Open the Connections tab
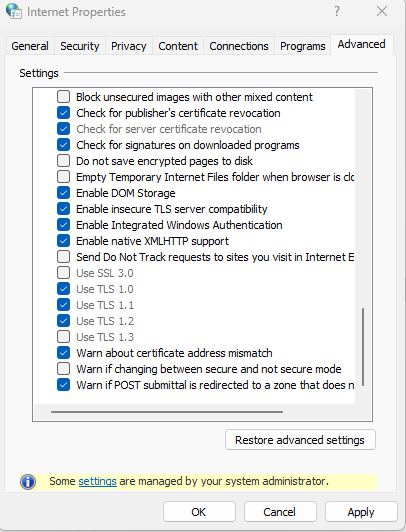Image resolution: width=406 pixels, height=532 pixels. 239,46
